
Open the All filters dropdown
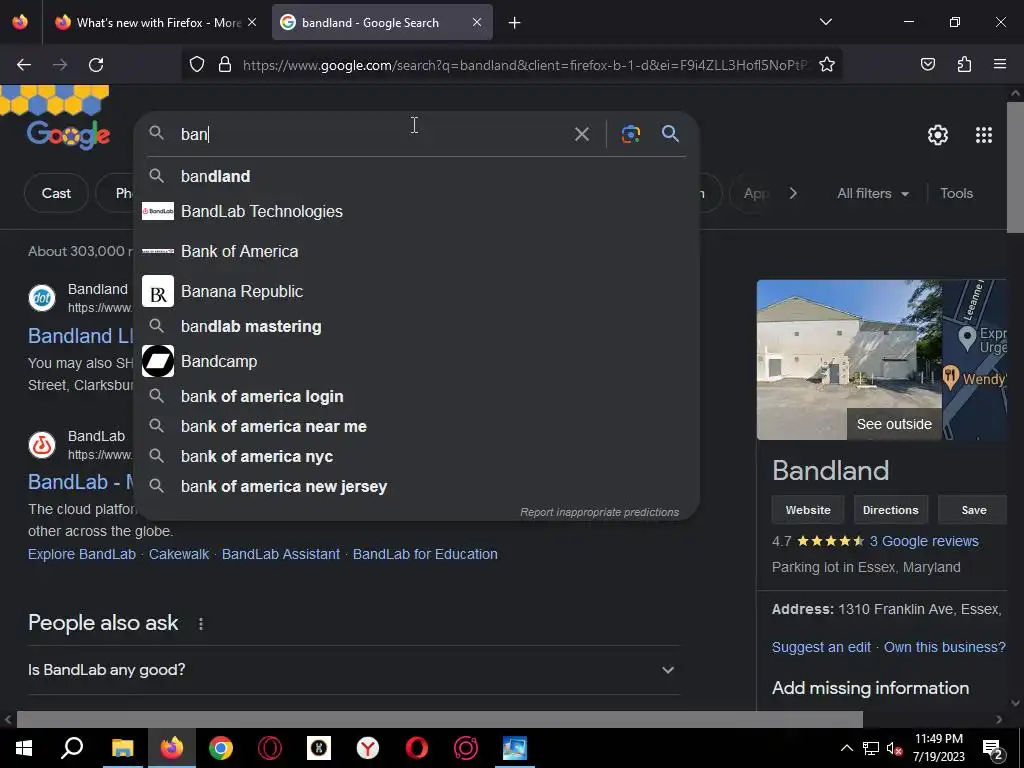873,193
